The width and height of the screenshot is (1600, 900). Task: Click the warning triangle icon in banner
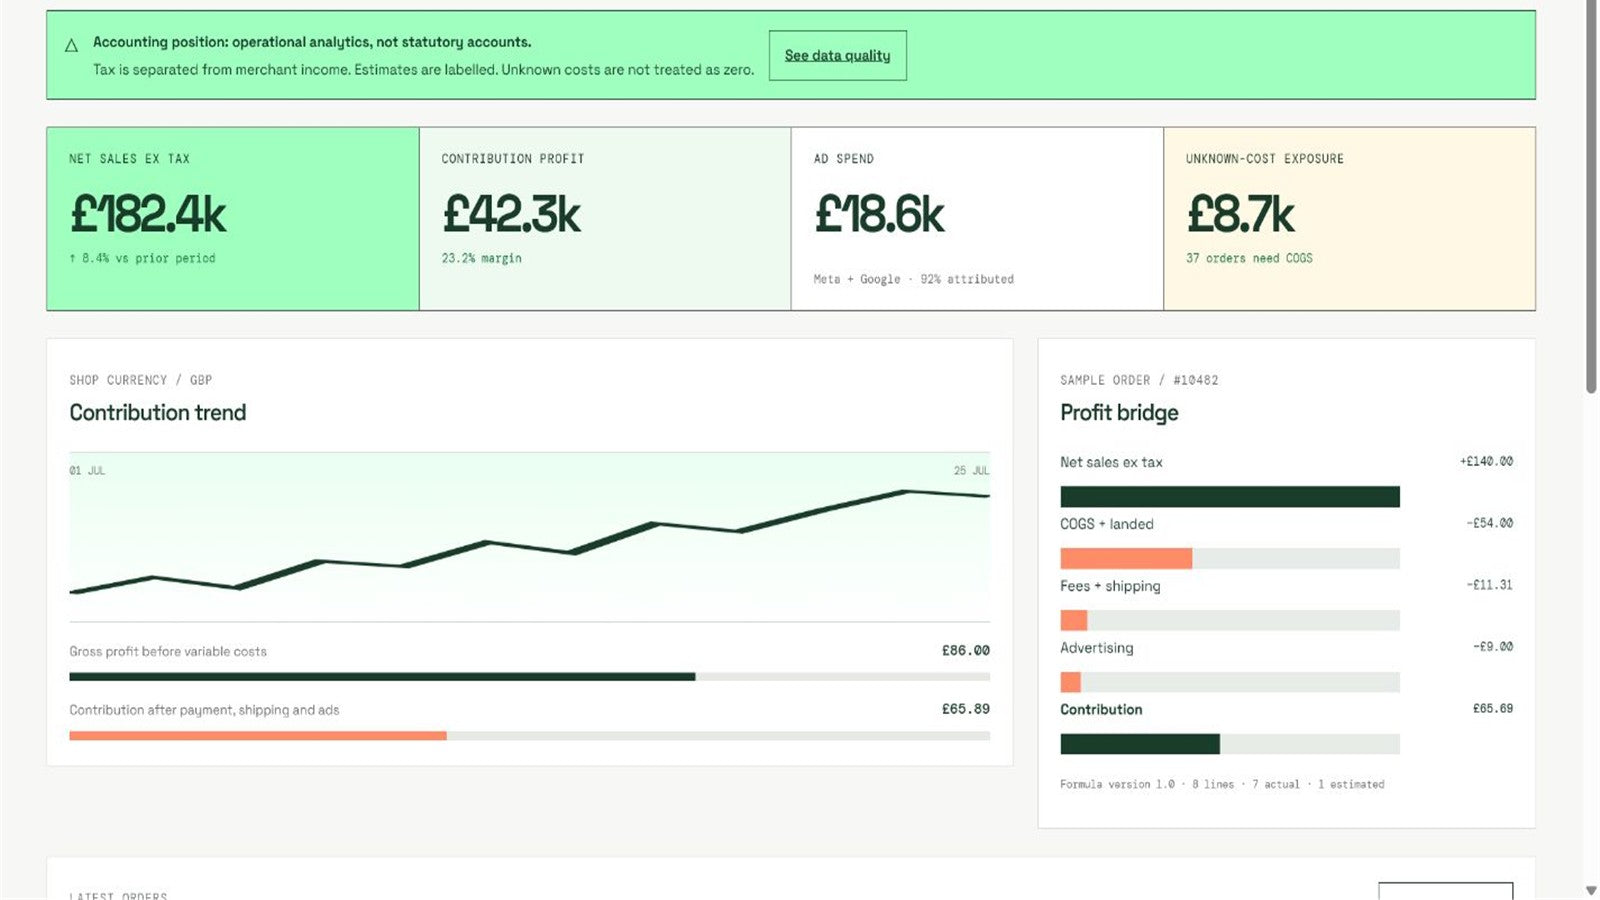[x=71, y=45]
